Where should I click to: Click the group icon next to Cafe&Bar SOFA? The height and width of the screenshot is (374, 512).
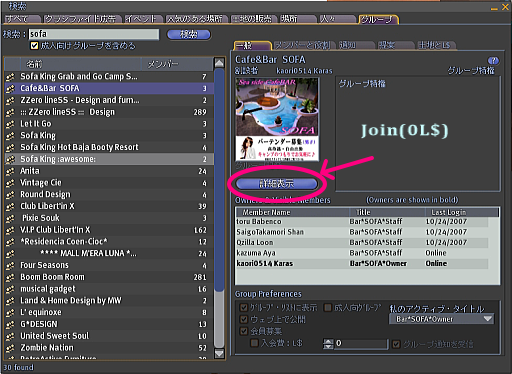(10, 88)
